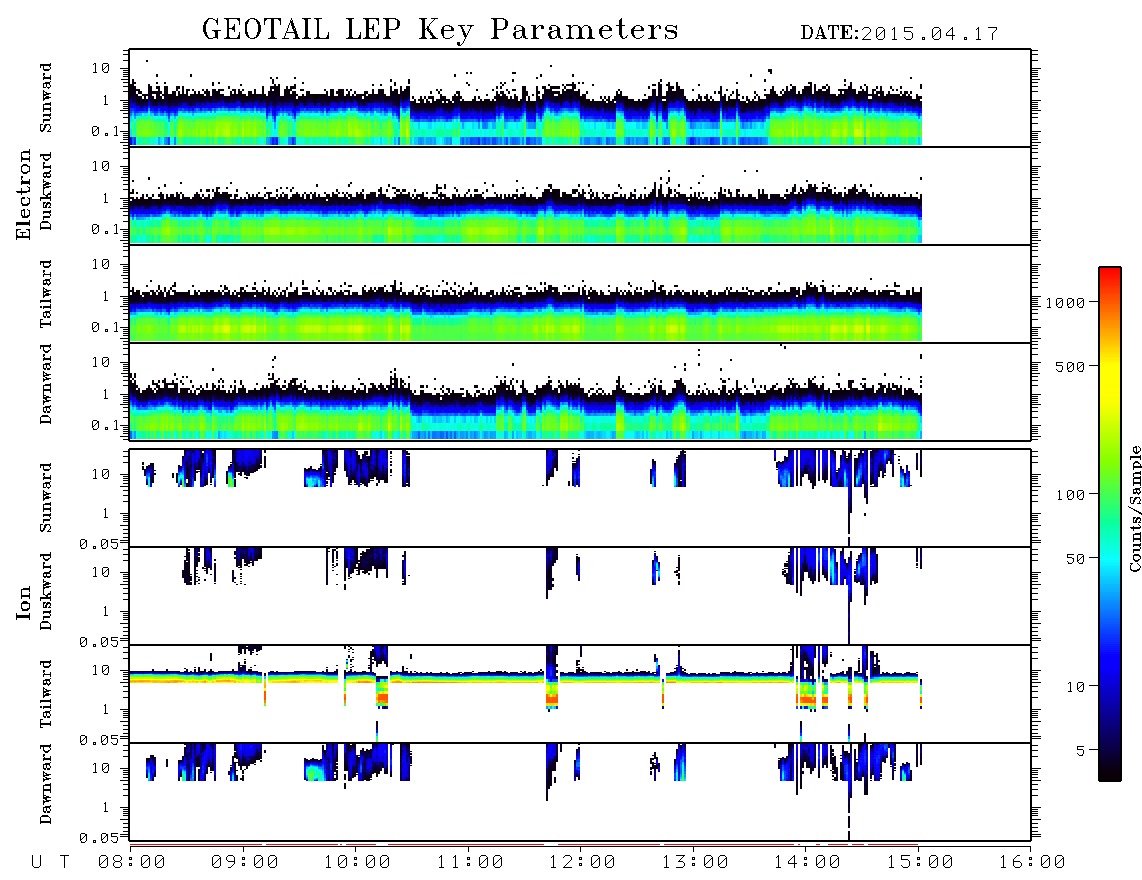This screenshot has width=1142, height=880.
Task: Select the DATE:2015.04.17 label
Action: [899, 34]
